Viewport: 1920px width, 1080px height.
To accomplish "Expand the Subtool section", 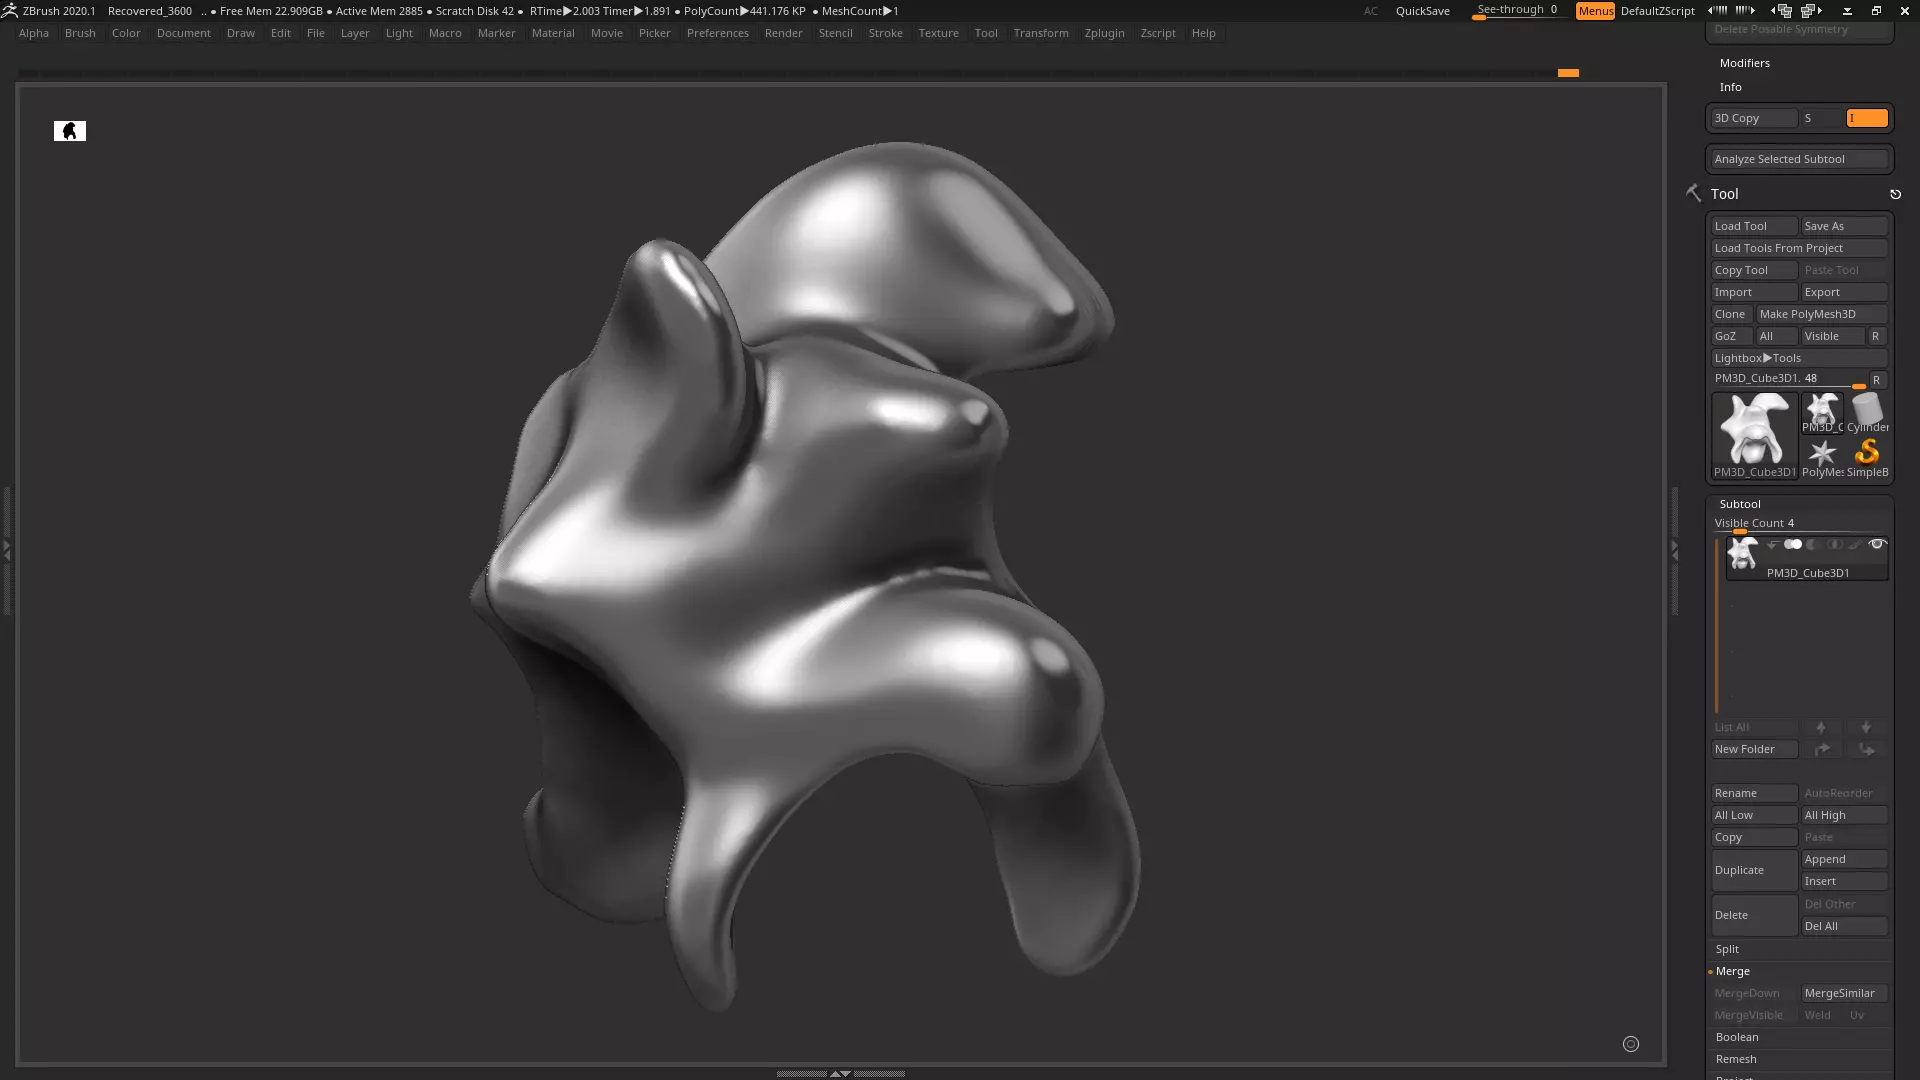I will [1740, 504].
